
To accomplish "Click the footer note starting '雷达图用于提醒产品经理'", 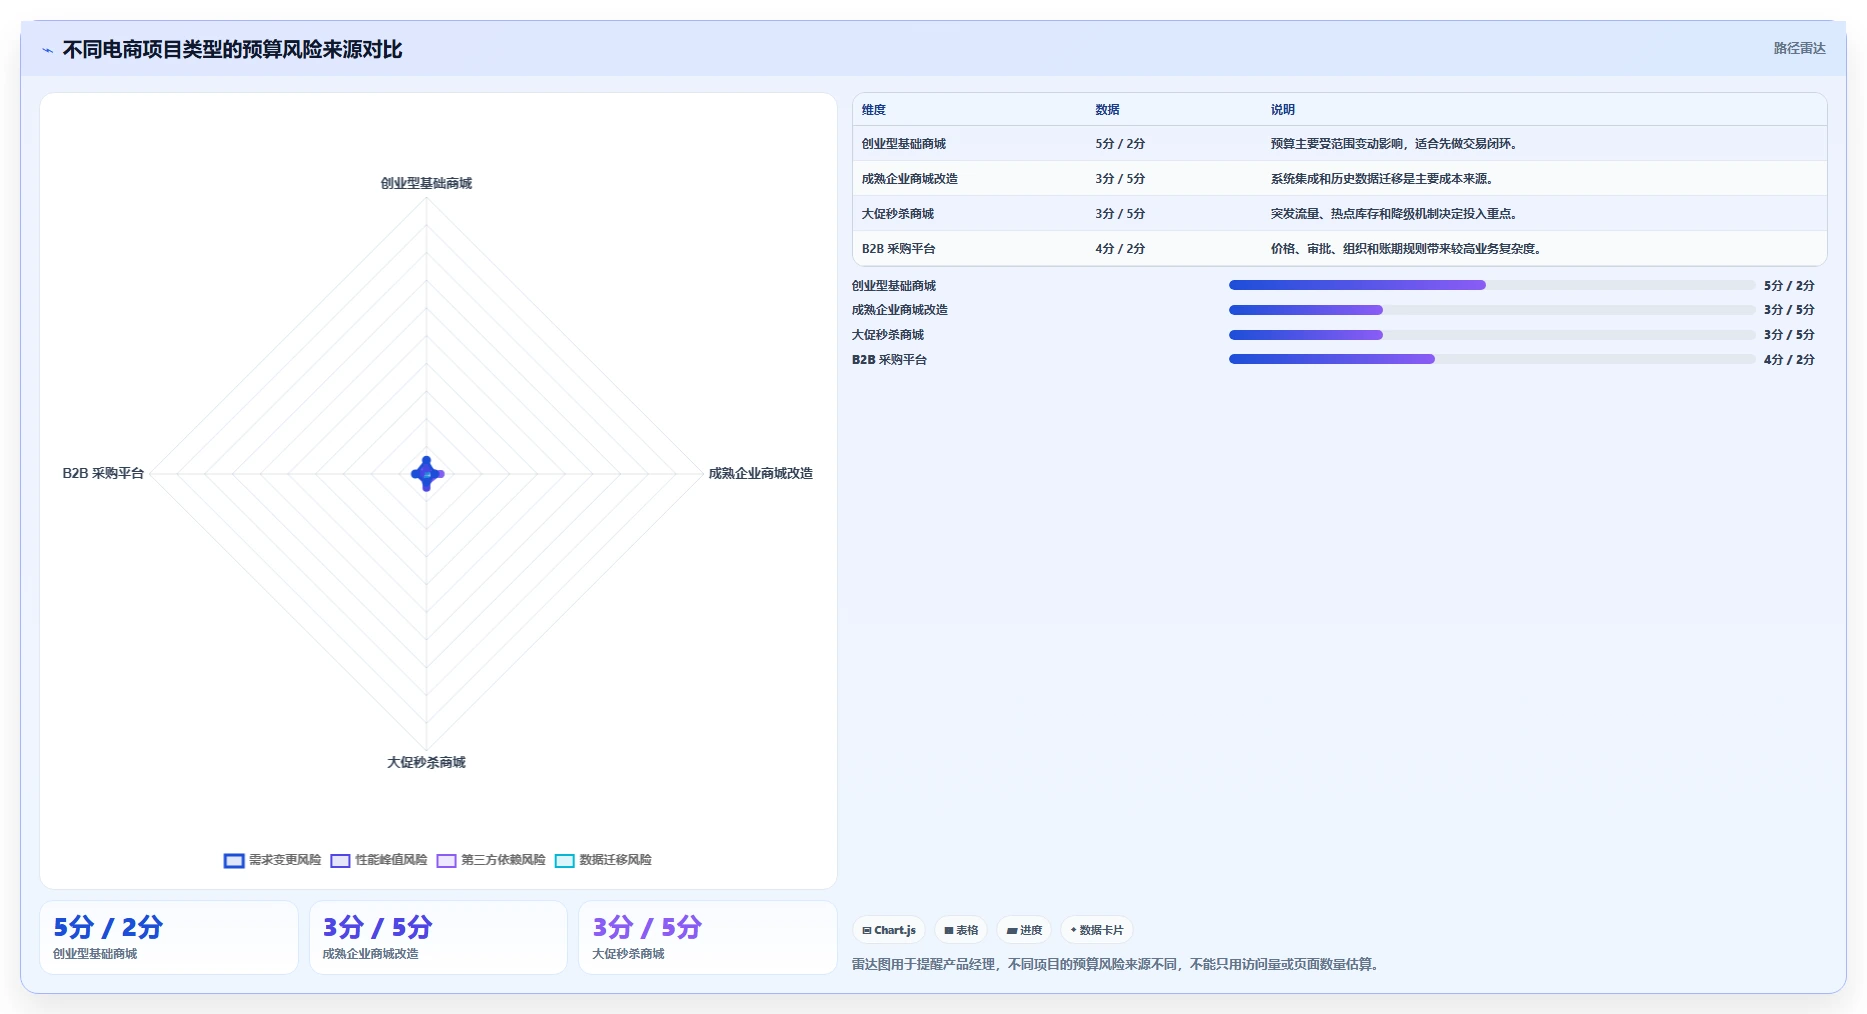I will click(1117, 965).
